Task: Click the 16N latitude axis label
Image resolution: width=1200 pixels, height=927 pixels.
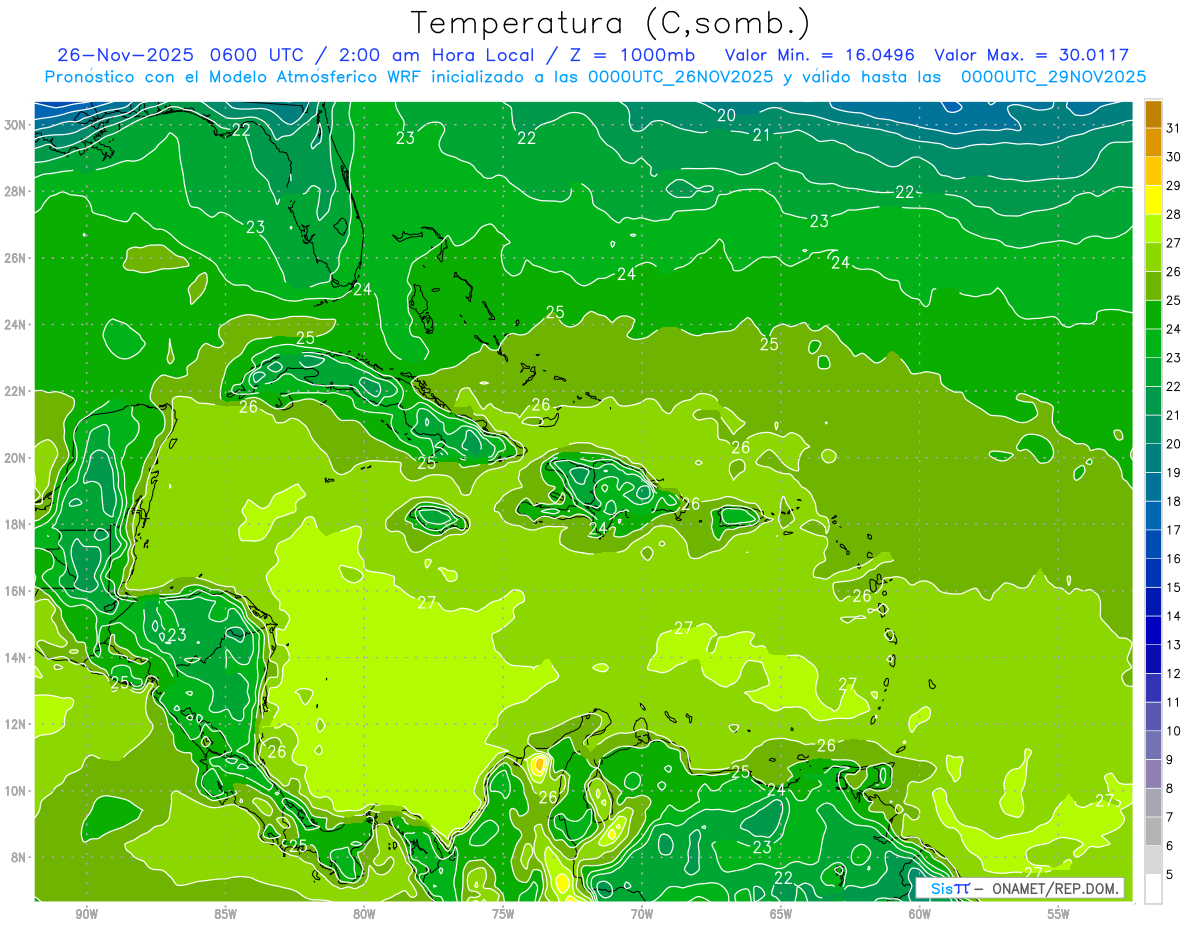Action: click(16, 591)
